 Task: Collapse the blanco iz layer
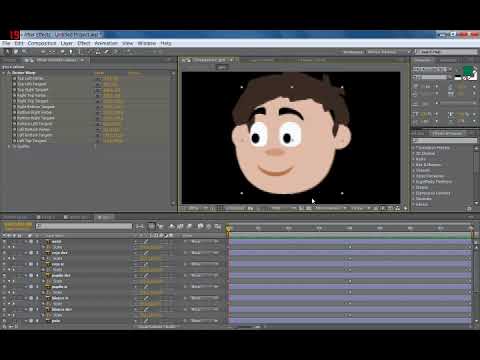pyautogui.click(x=26, y=298)
